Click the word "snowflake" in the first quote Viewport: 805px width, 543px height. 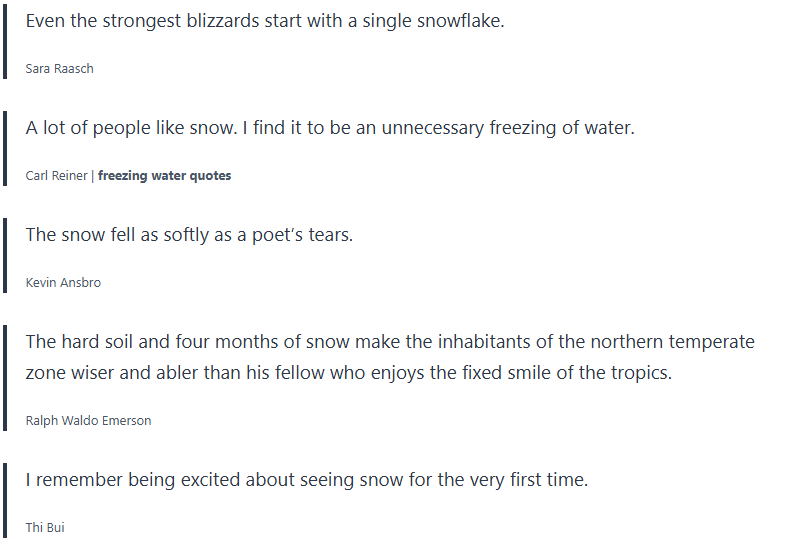click(461, 20)
